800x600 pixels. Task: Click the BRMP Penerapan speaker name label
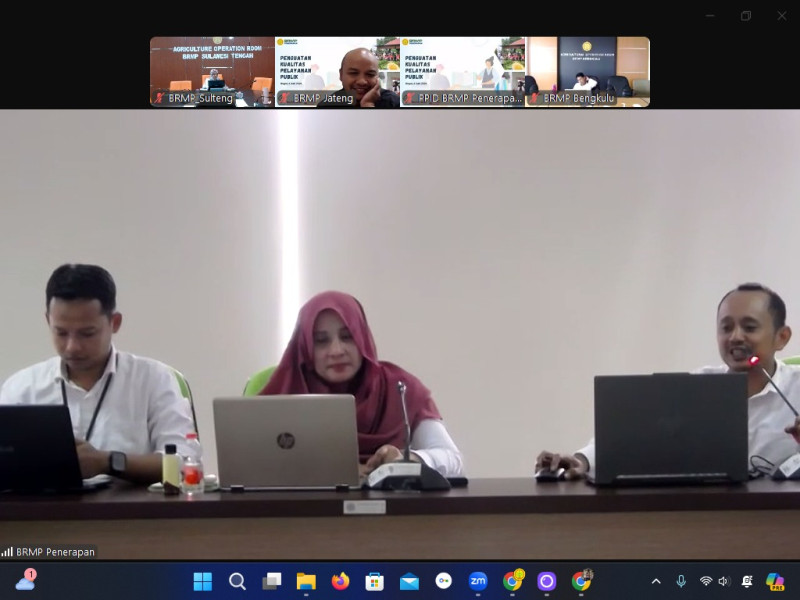click(x=55, y=552)
